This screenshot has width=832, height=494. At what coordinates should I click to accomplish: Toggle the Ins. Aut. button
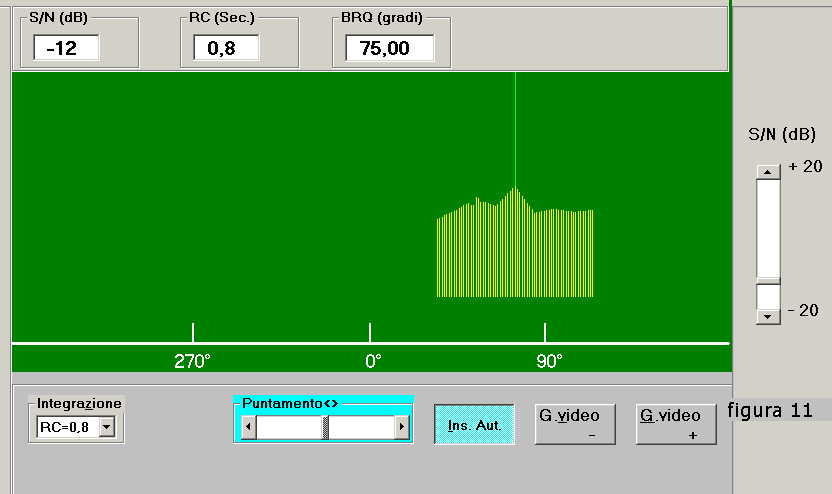pos(474,424)
